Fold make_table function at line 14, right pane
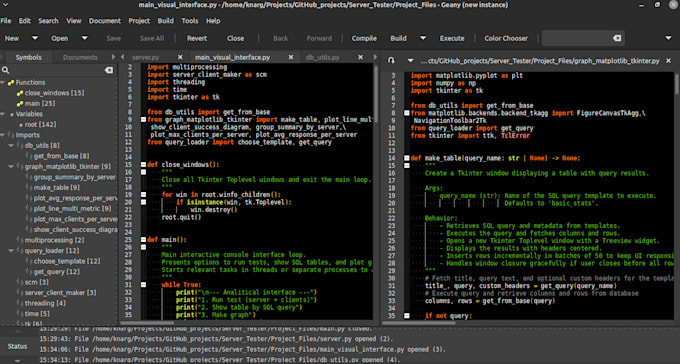This screenshot has width=680, height=364. point(407,158)
